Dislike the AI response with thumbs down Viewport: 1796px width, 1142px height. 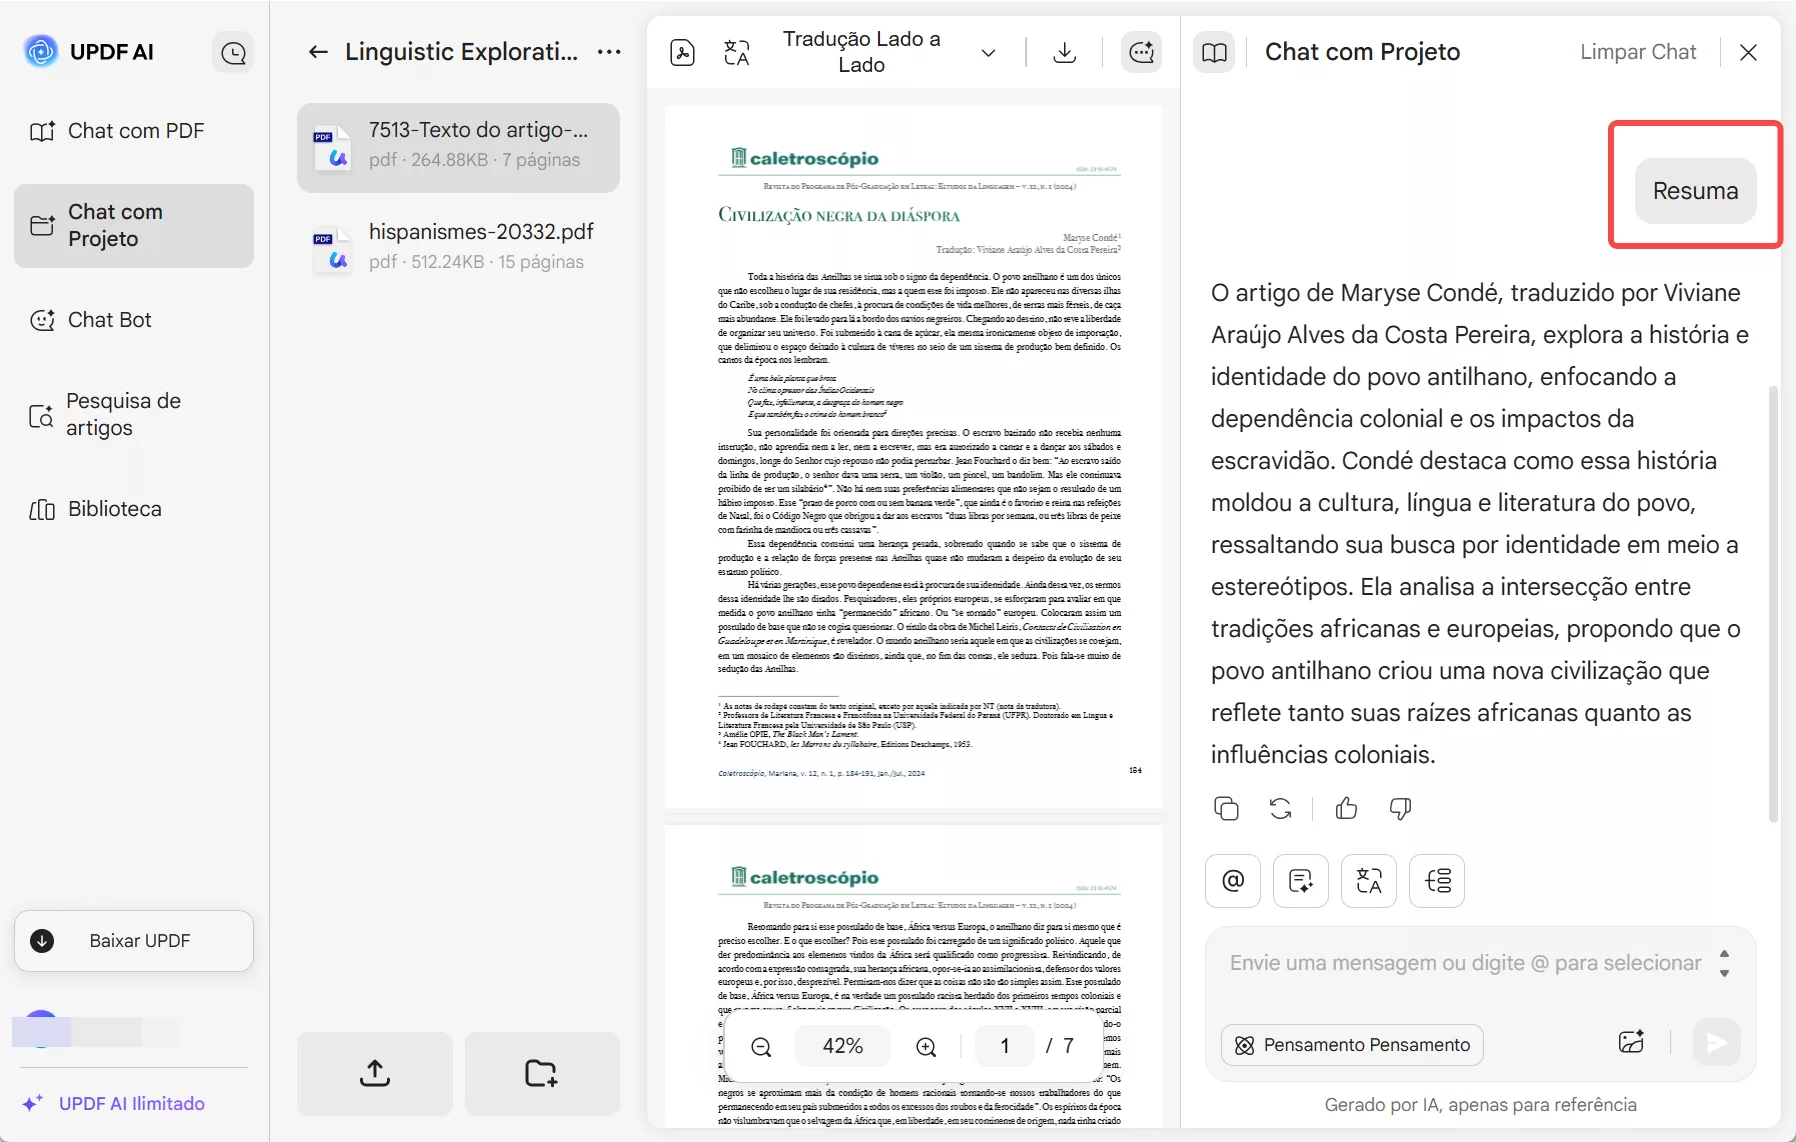click(x=1400, y=808)
